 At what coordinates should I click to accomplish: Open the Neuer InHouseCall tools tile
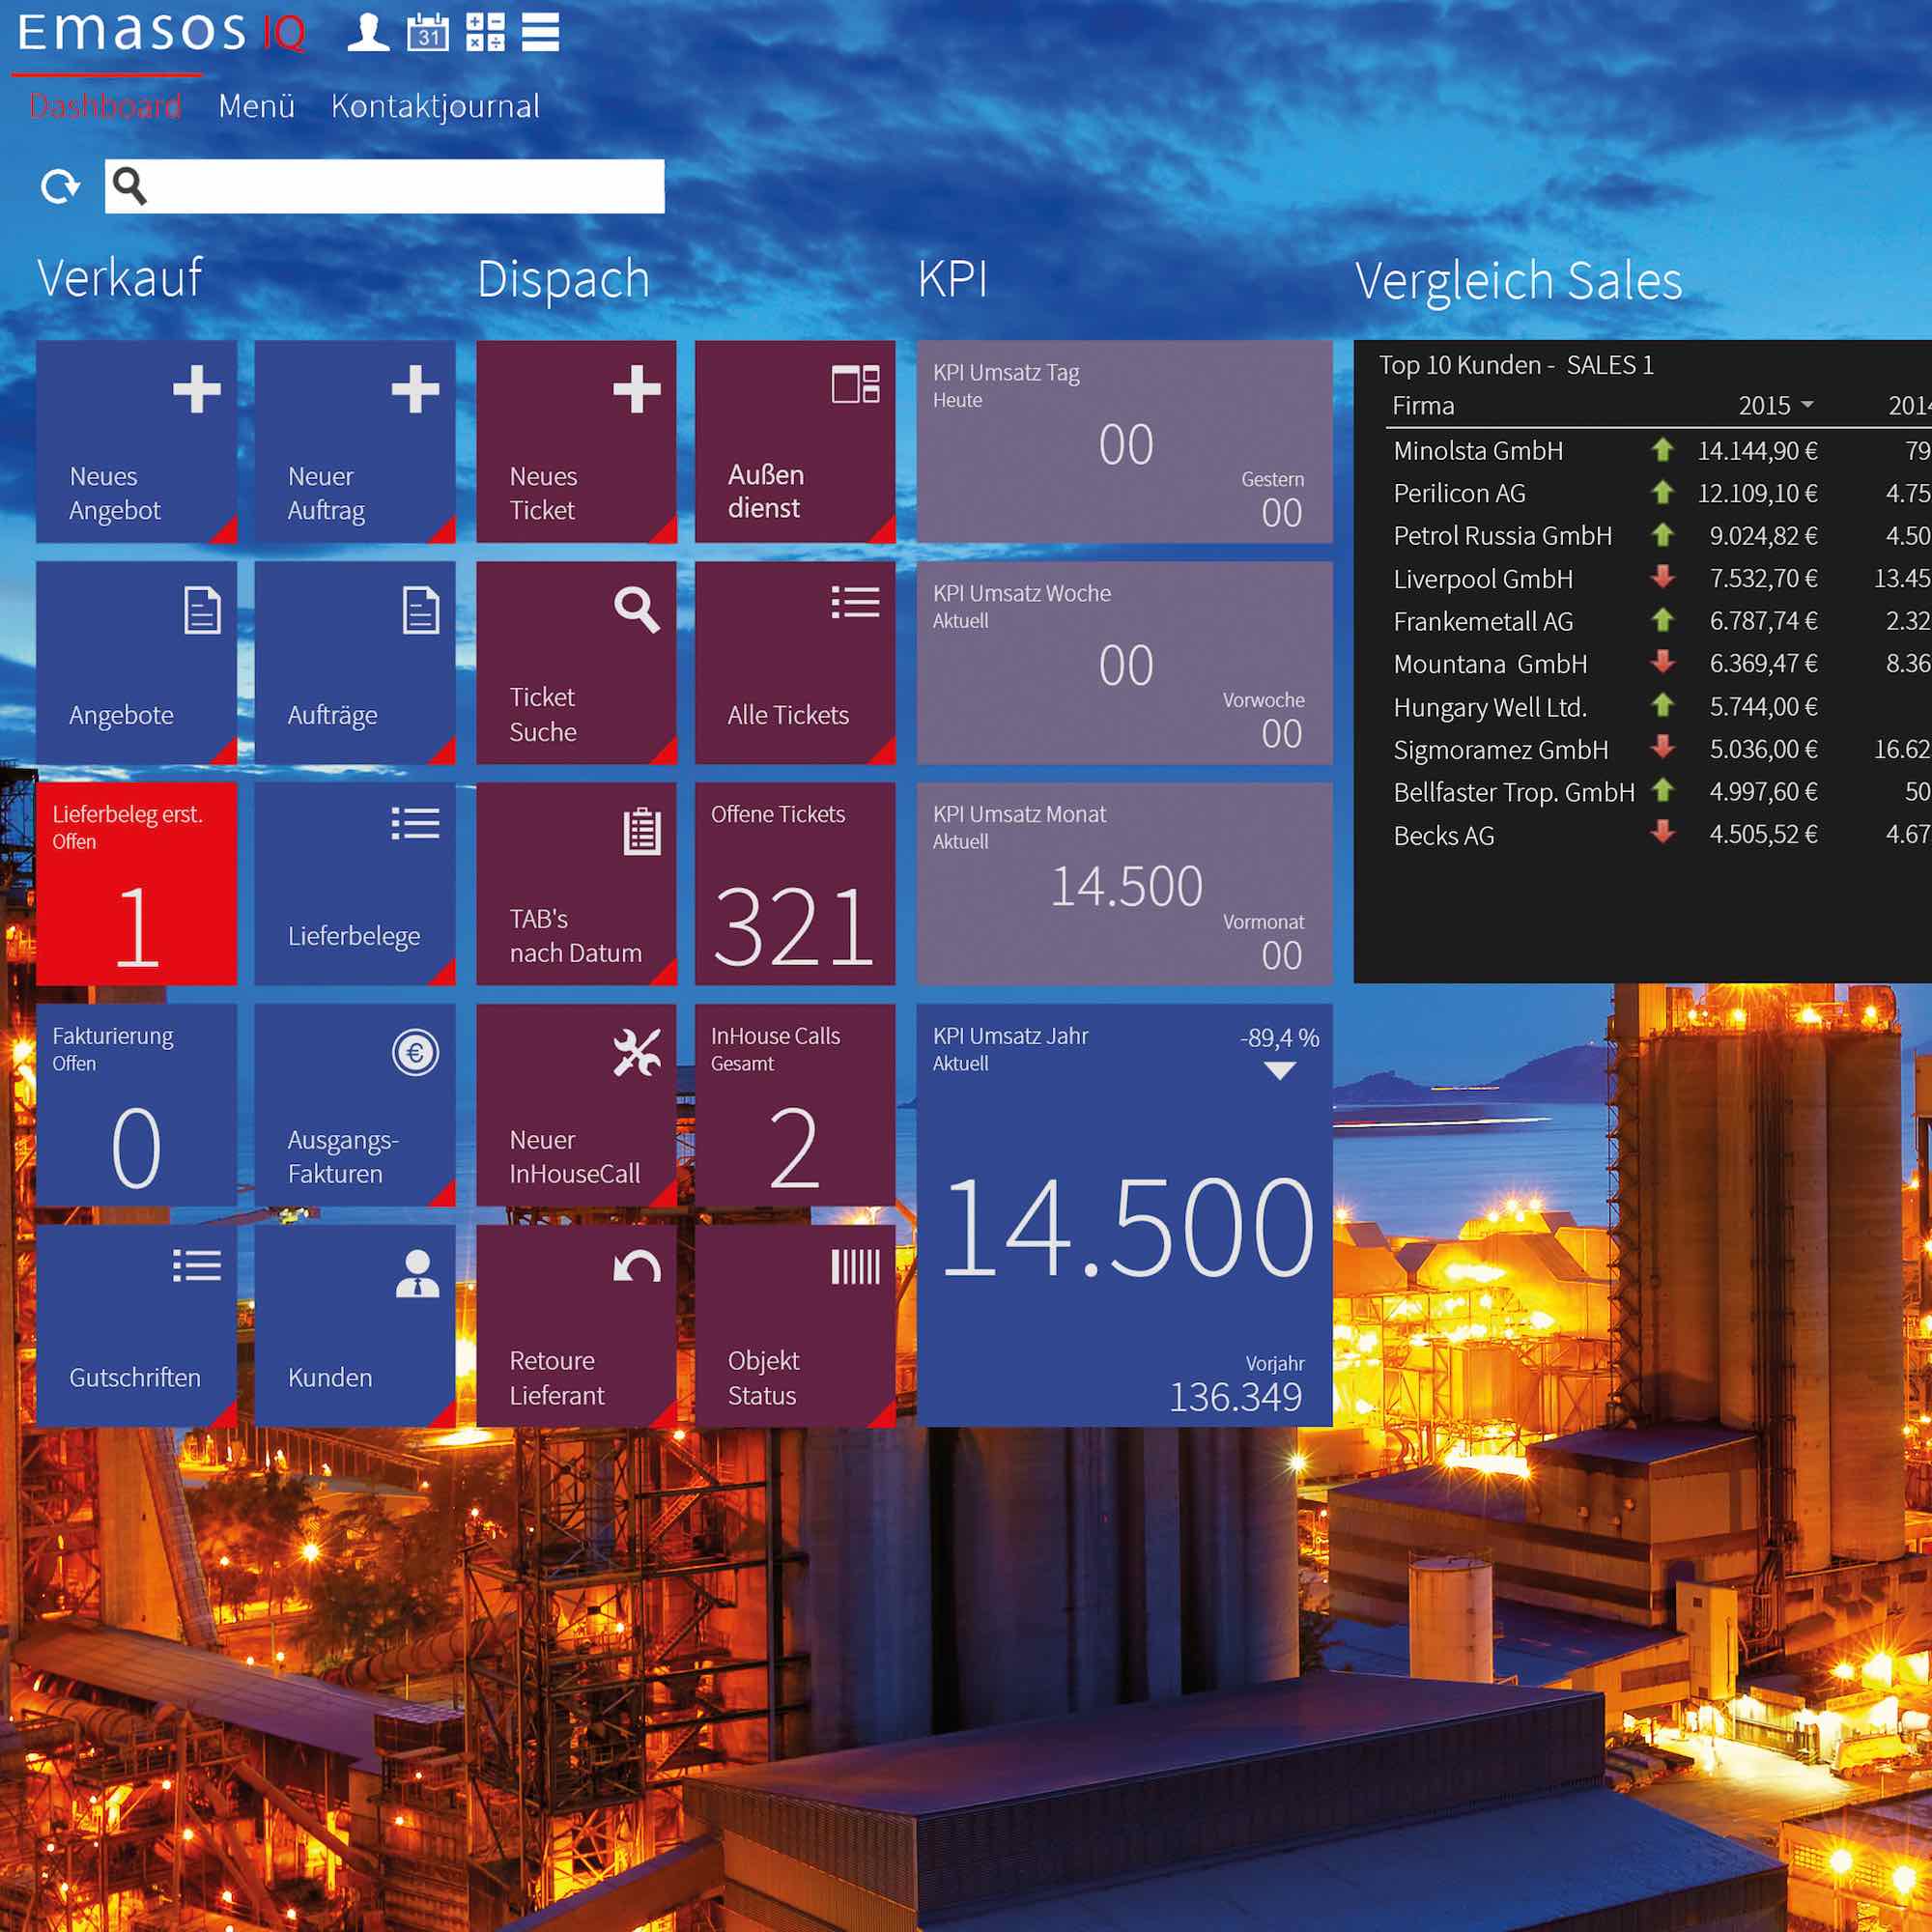pyautogui.click(x=576, y=1105)
